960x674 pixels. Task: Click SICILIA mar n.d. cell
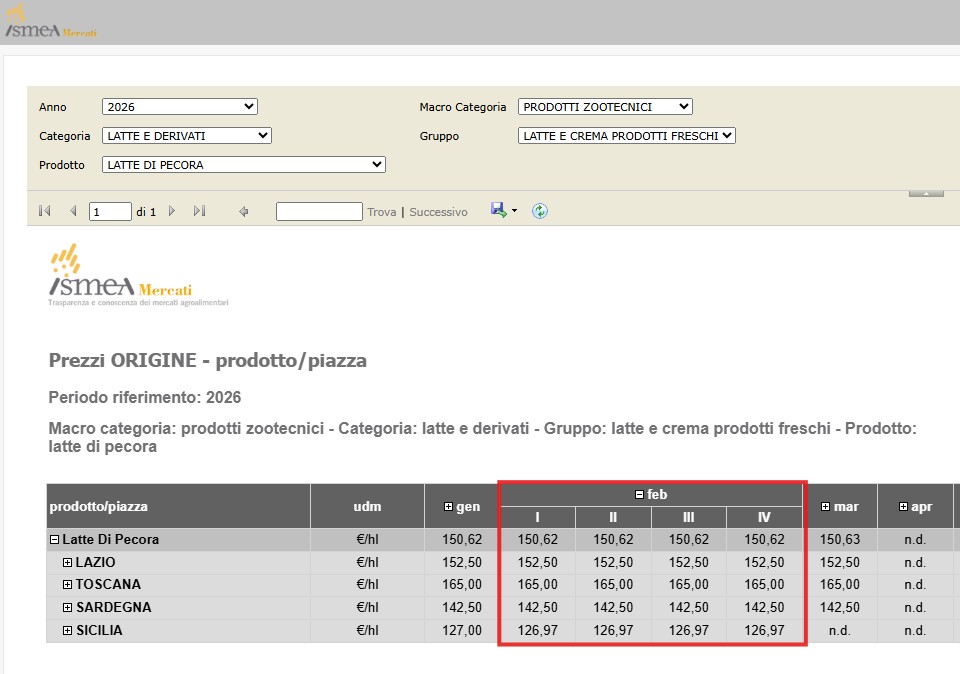839,630
